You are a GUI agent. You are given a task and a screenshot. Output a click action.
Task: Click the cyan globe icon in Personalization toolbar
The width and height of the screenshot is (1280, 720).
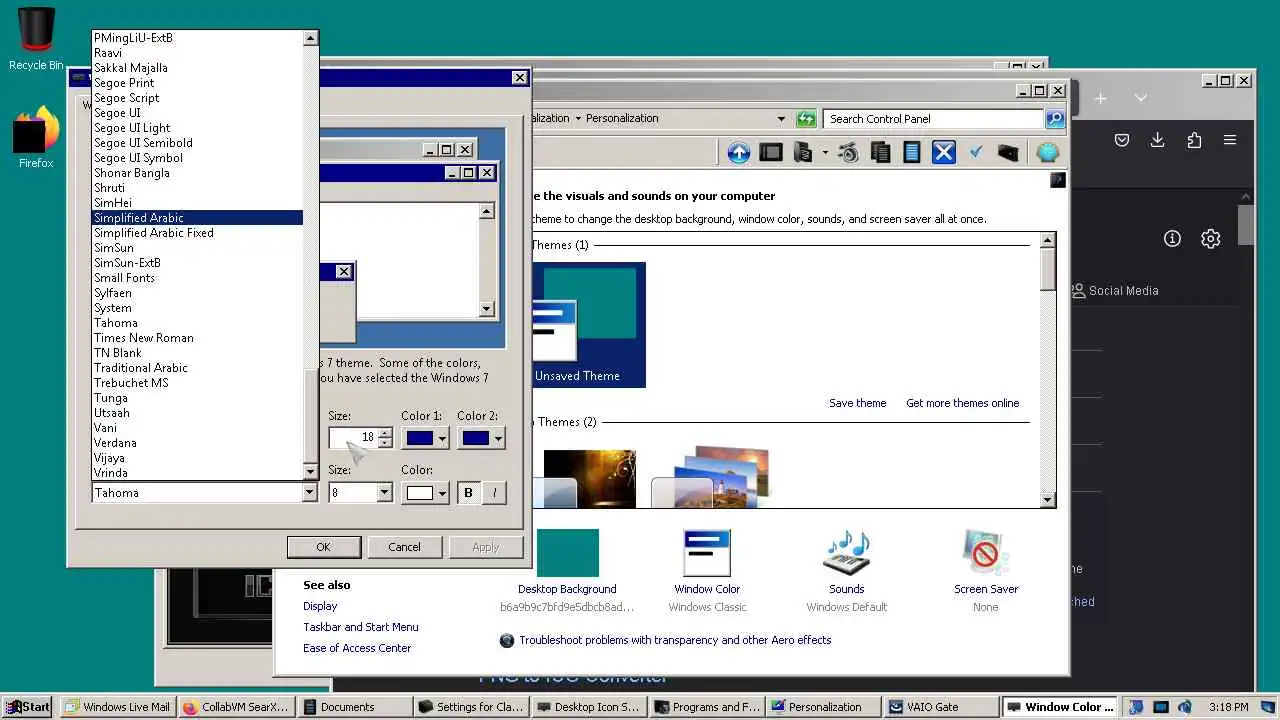point(1047,152)
